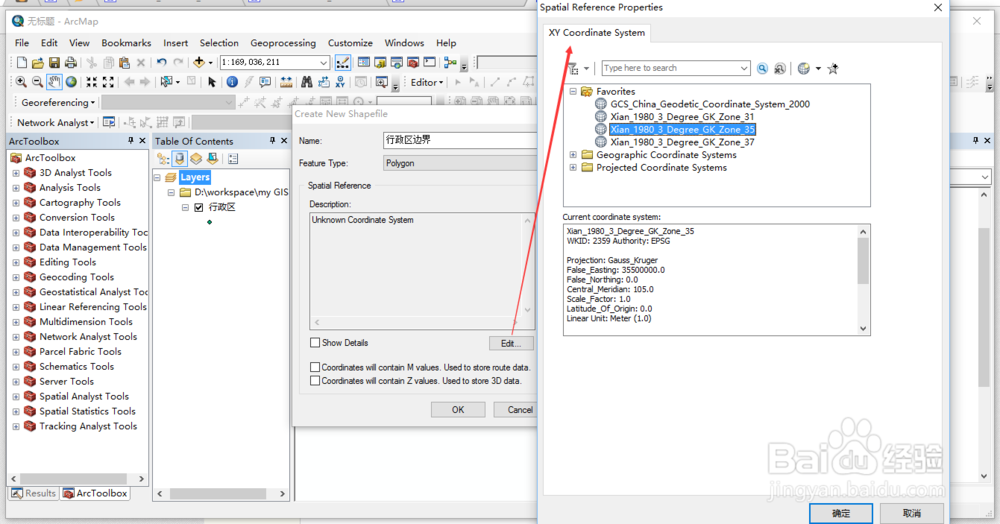Click the Edit... button for spatial reference
Screen dimensions: 1000x524
point(511,343)
